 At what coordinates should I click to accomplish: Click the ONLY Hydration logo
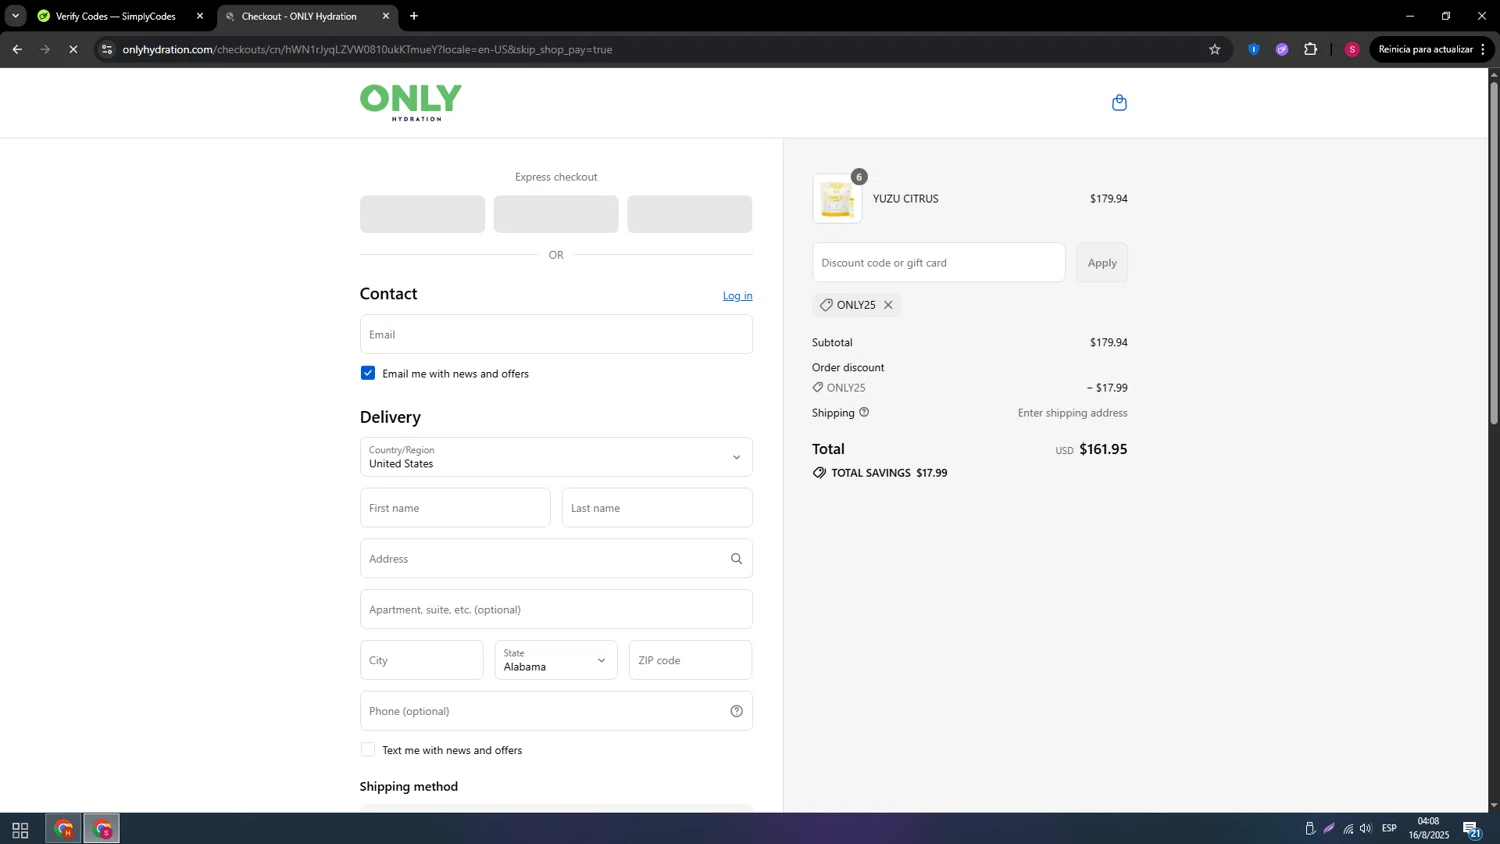click(411, 103)
